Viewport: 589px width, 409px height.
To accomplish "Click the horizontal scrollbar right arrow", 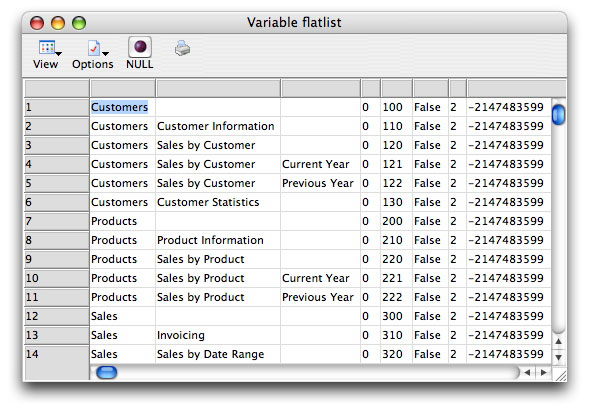I will click(544, 373).
